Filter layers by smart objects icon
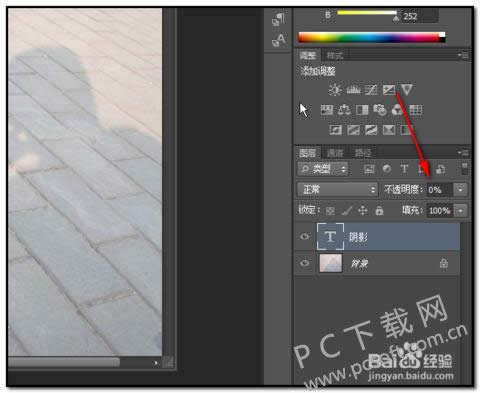Screen dimensions: 480x393 pos(441,169)
